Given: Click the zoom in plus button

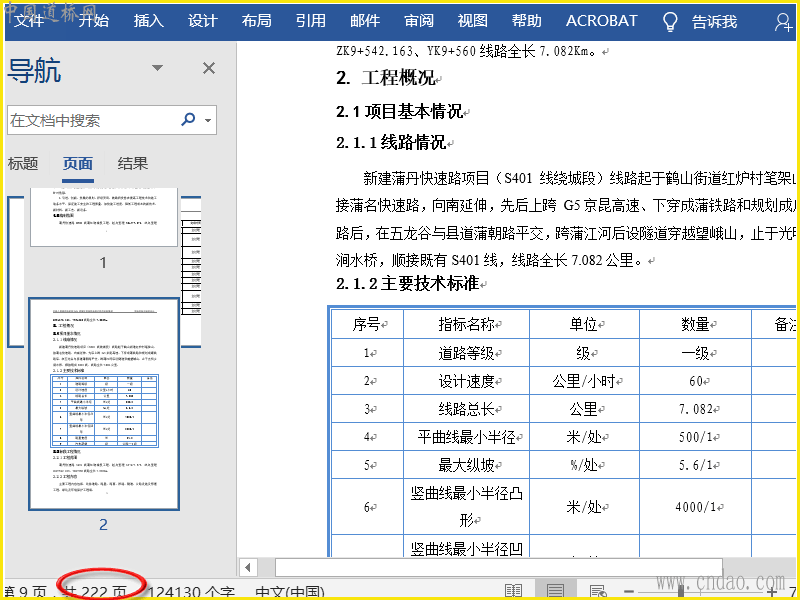Looking at the screenshot, I should (x=772, y=592).
